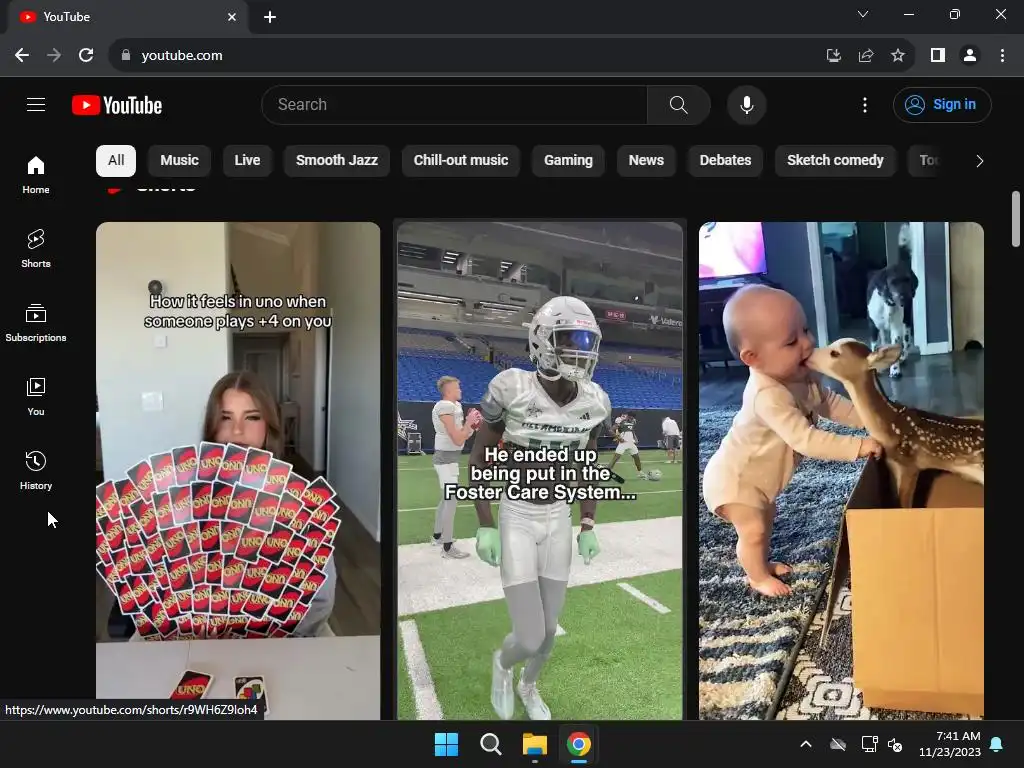The height and width of the screenshot is (768, 1024).
Task: Click Chrome icon in taskbar
Action: [579, 744]
